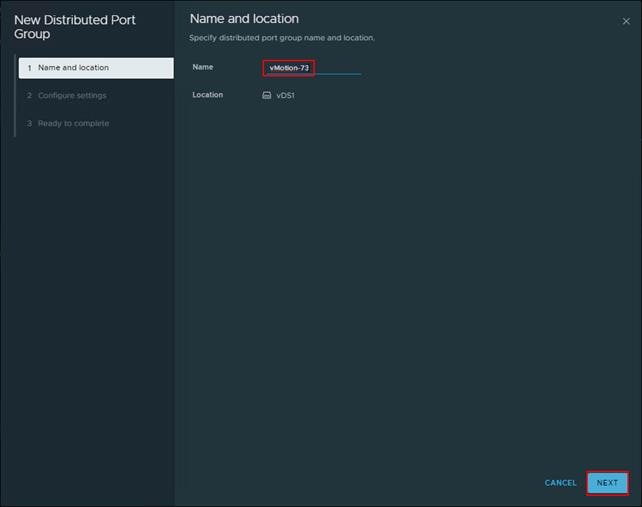The width and height of the screenshot is (642, 507).
Task: Click the Location field label
Action: (208, 95)
